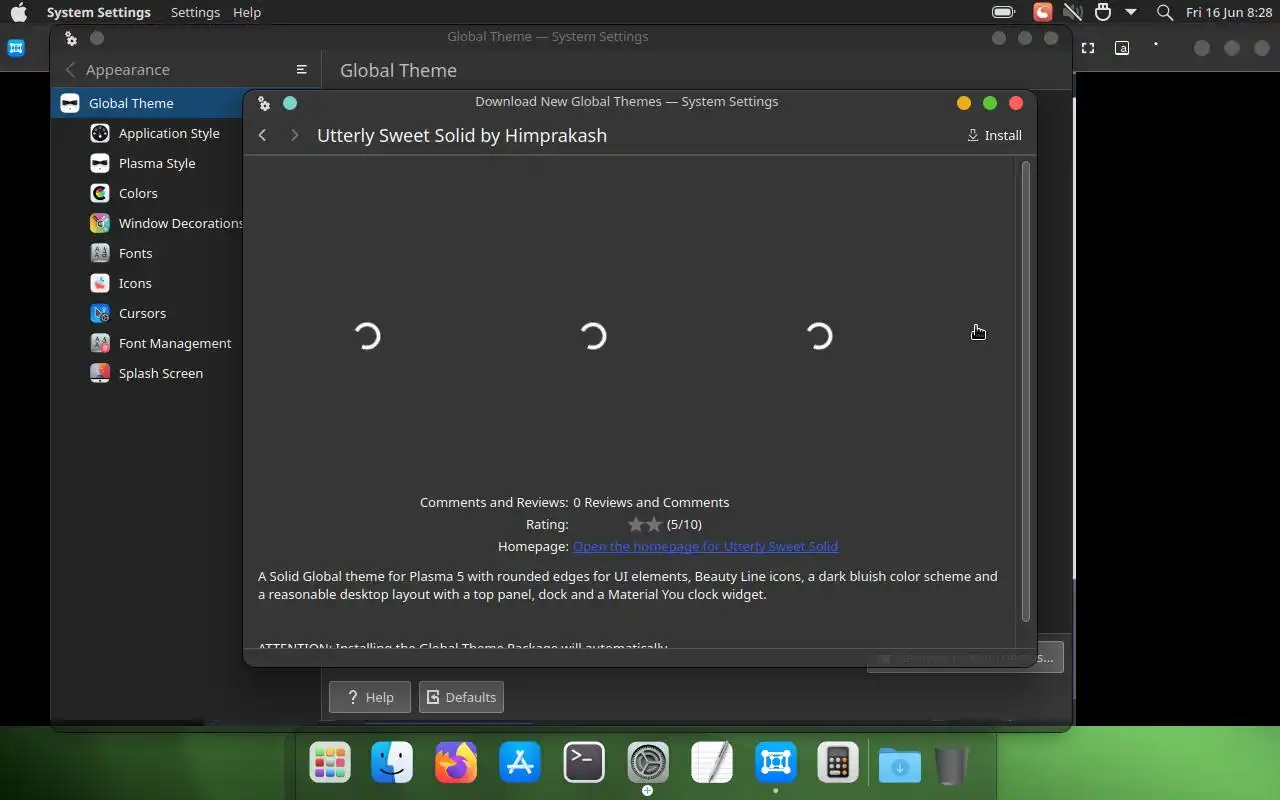Image resolution: width=1280 pixels, height=800 pixels.
Task: Click the middle loading preview thumbnail
Action: pos(594,336)
